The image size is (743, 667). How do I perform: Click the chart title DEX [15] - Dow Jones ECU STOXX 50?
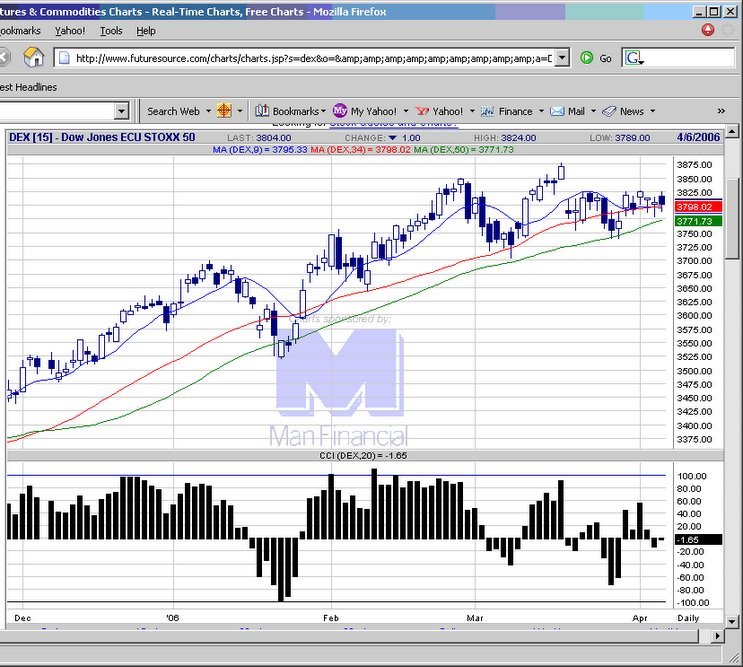(102, 137)
